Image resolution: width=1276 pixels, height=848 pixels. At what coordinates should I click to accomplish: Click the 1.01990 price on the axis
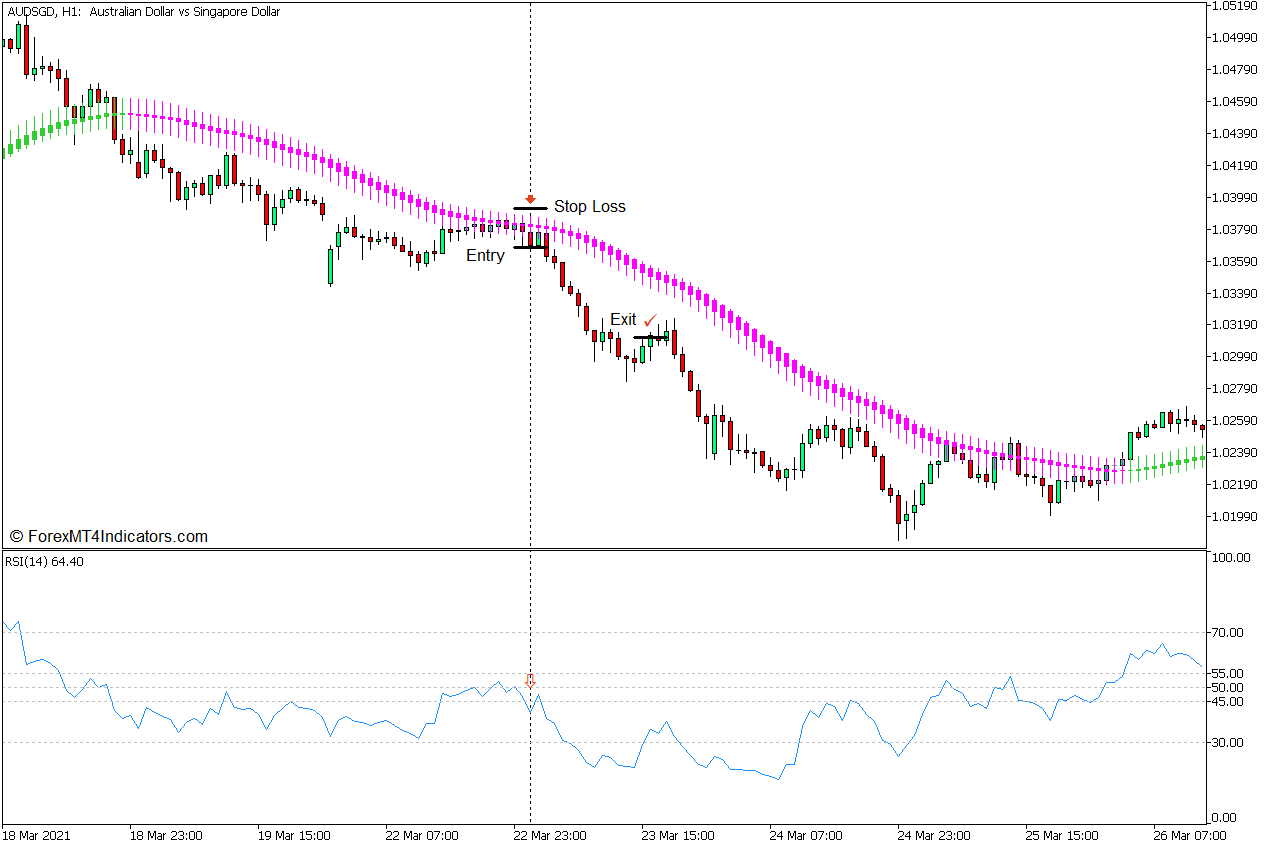(x=1236, y=516)
